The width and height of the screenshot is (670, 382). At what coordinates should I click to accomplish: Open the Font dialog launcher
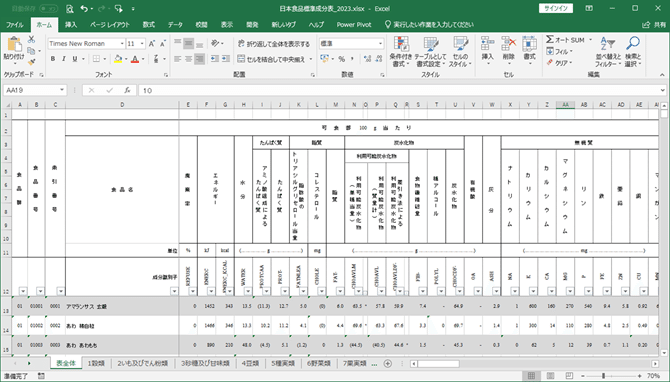coord(166,75)
